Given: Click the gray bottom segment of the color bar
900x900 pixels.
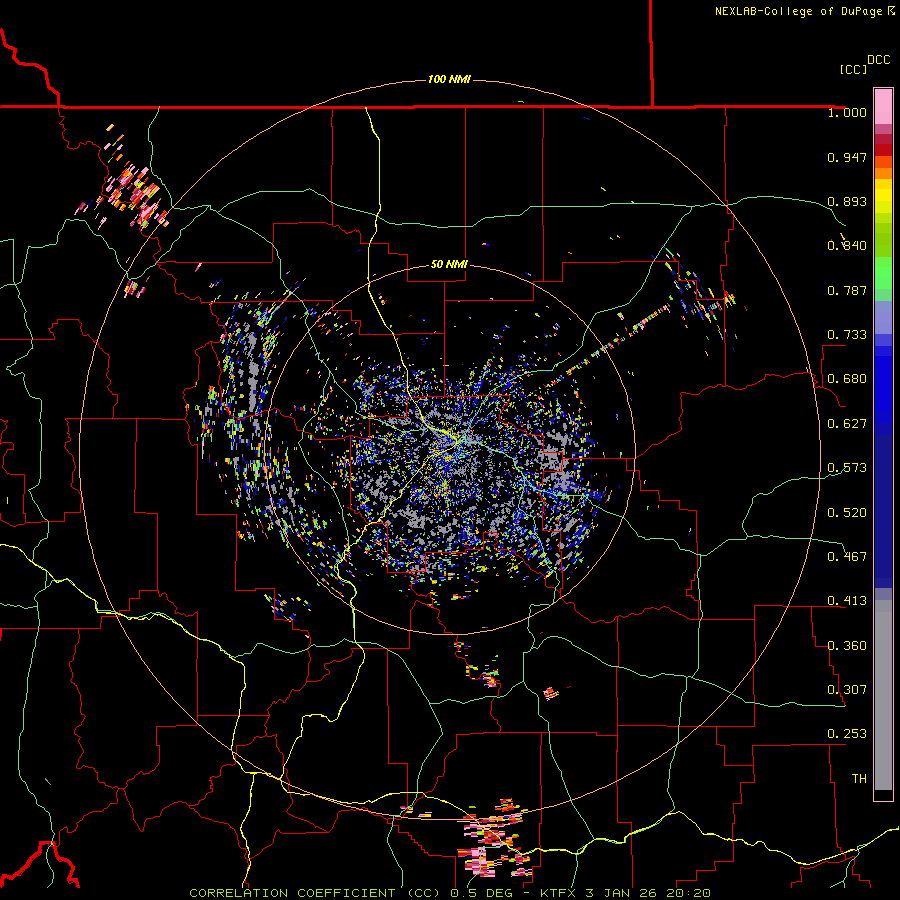Looking at the screenshot, I should tap(883, 695).
